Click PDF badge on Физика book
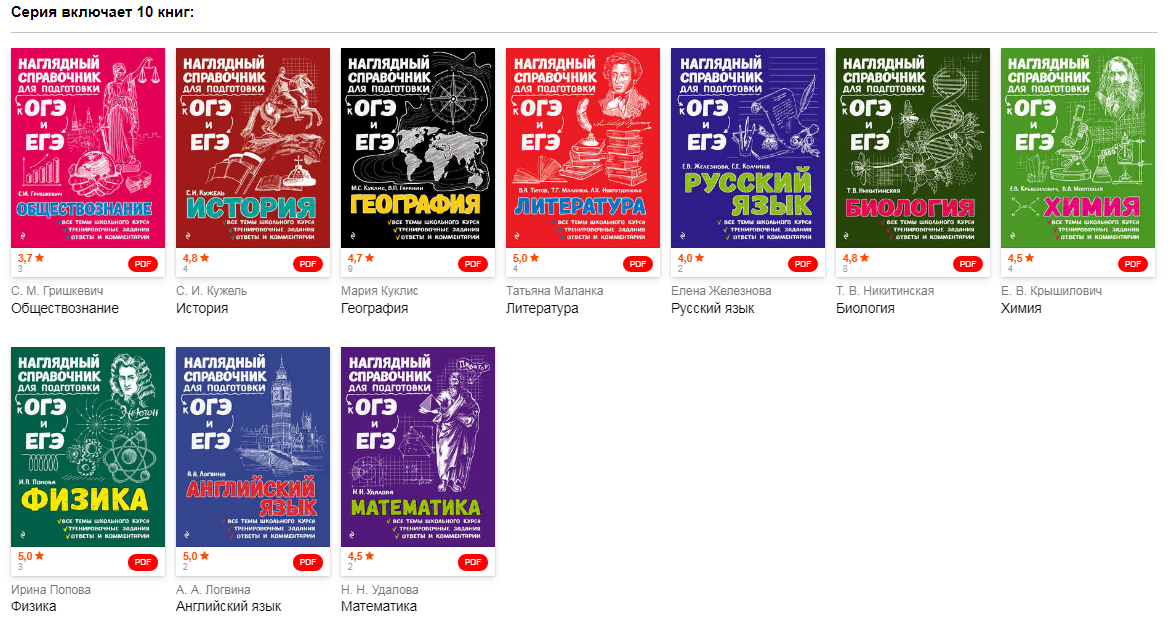1171x622 pixels. (x=143, y=562)
